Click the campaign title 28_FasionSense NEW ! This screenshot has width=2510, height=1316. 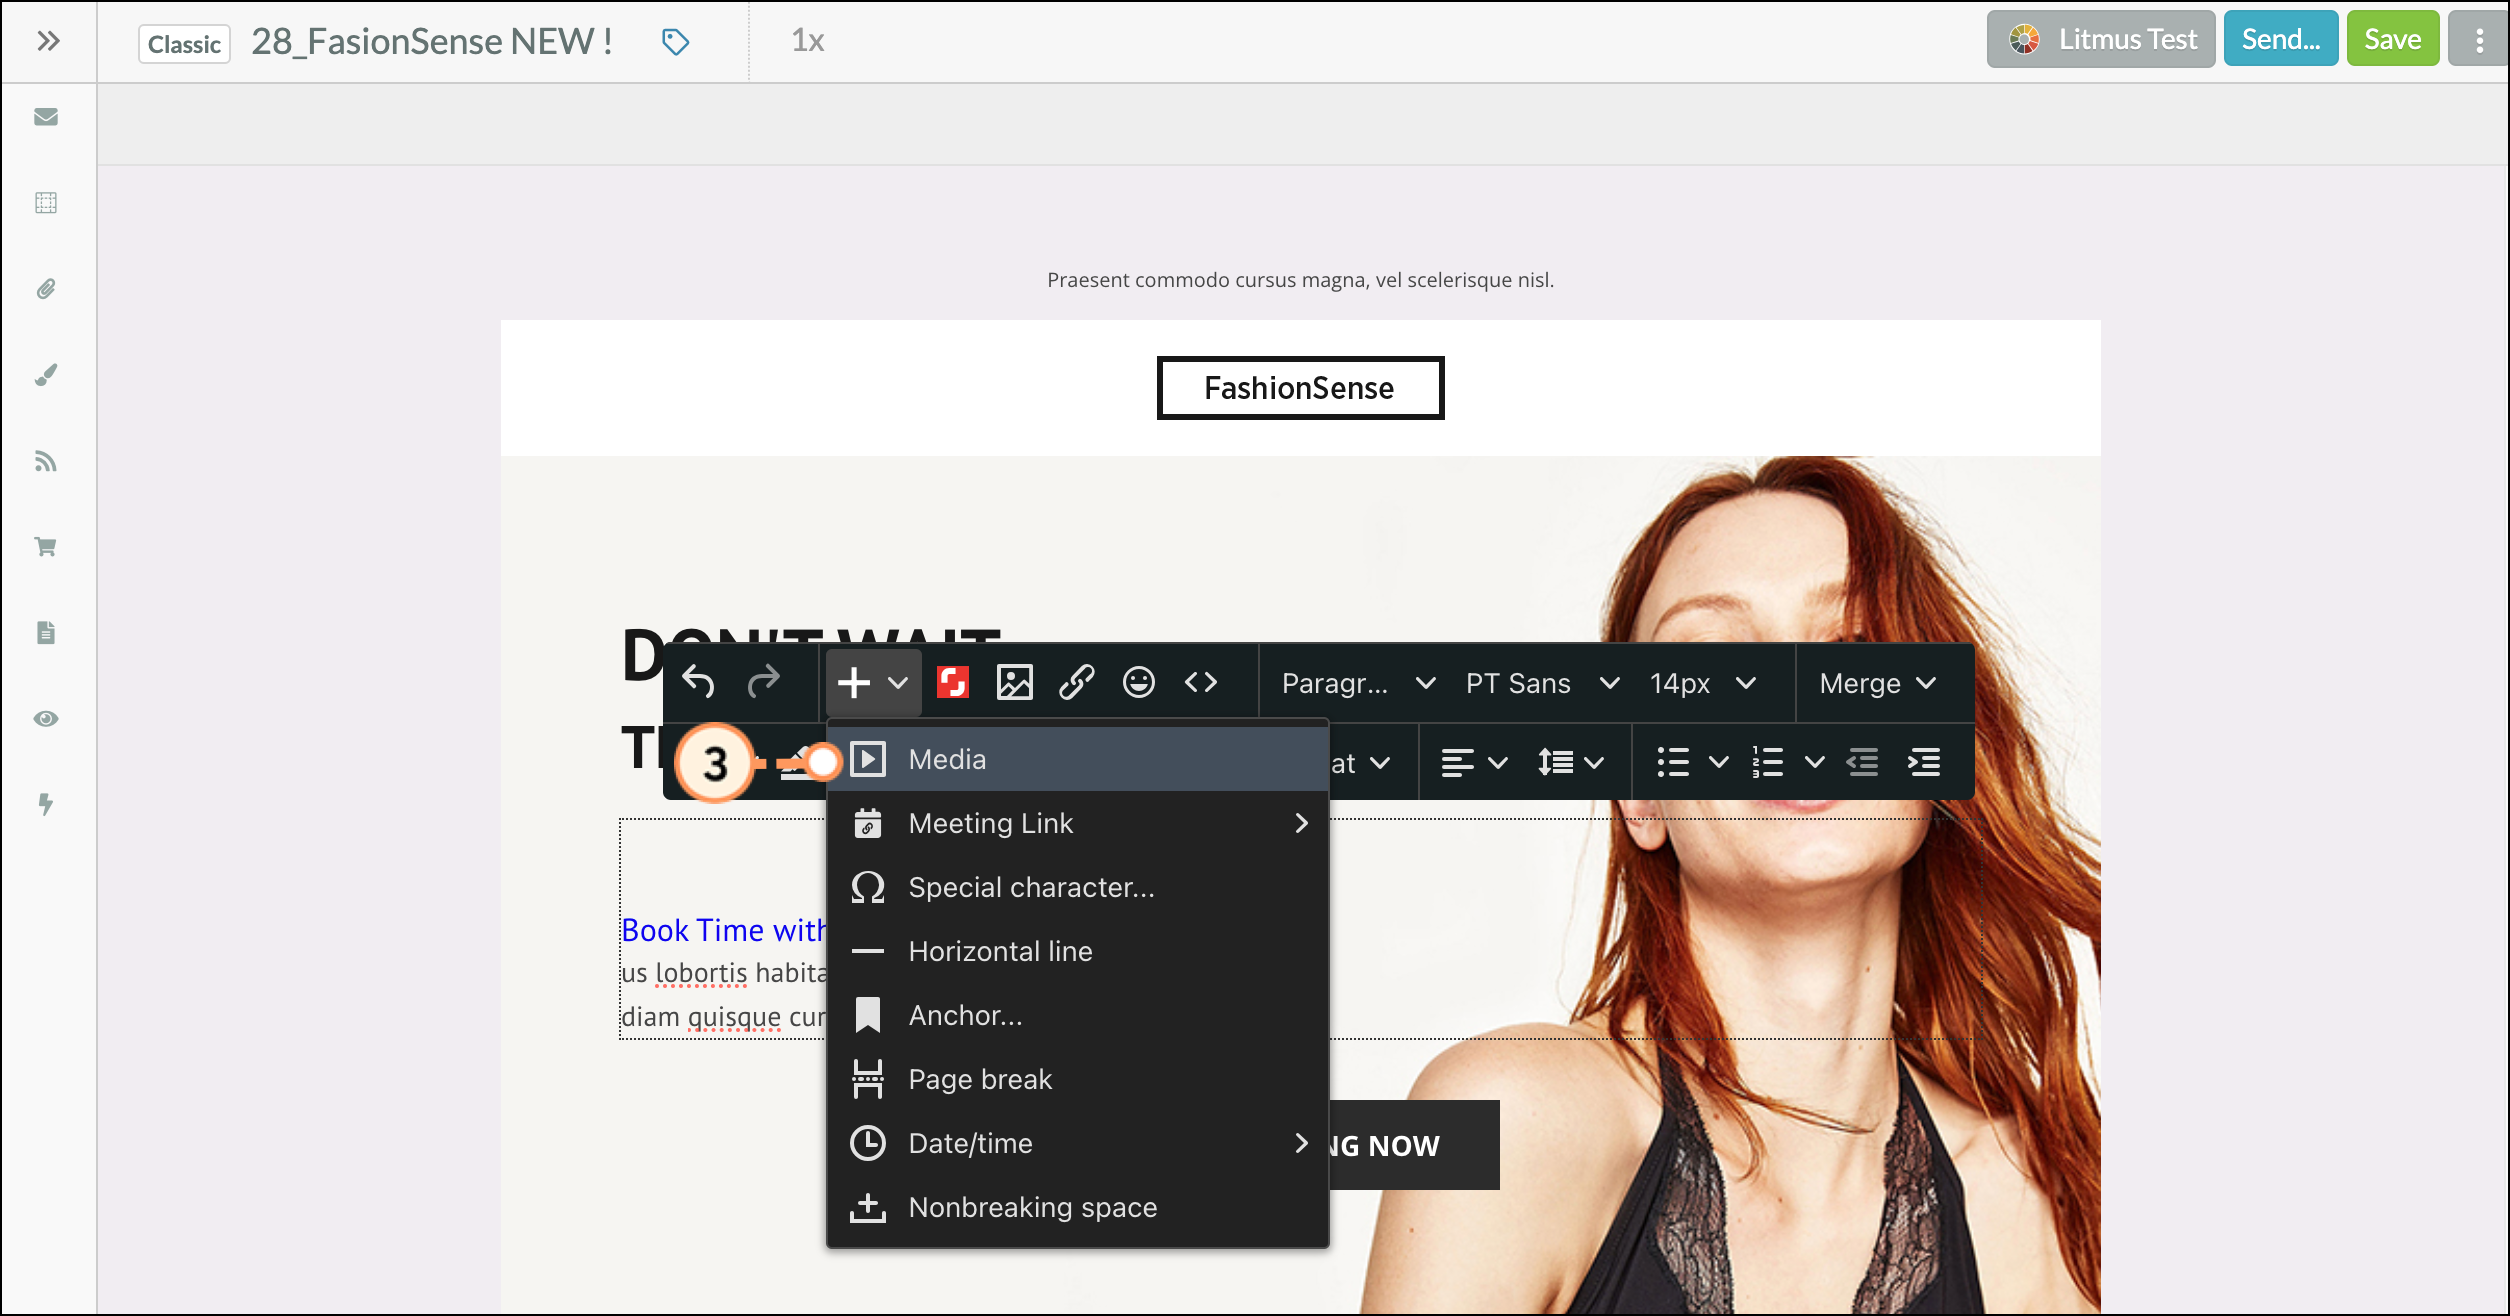click(431, 41)
